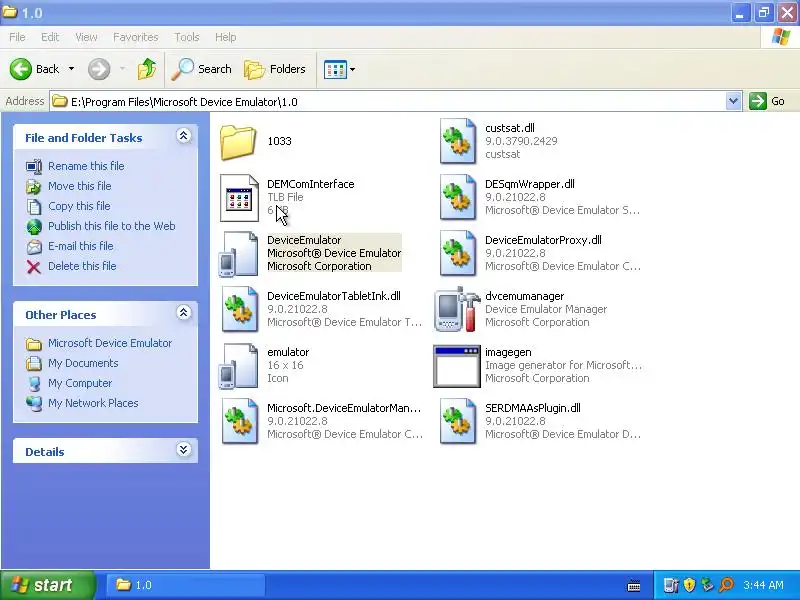Open My Network Places link

pos(93,403)
